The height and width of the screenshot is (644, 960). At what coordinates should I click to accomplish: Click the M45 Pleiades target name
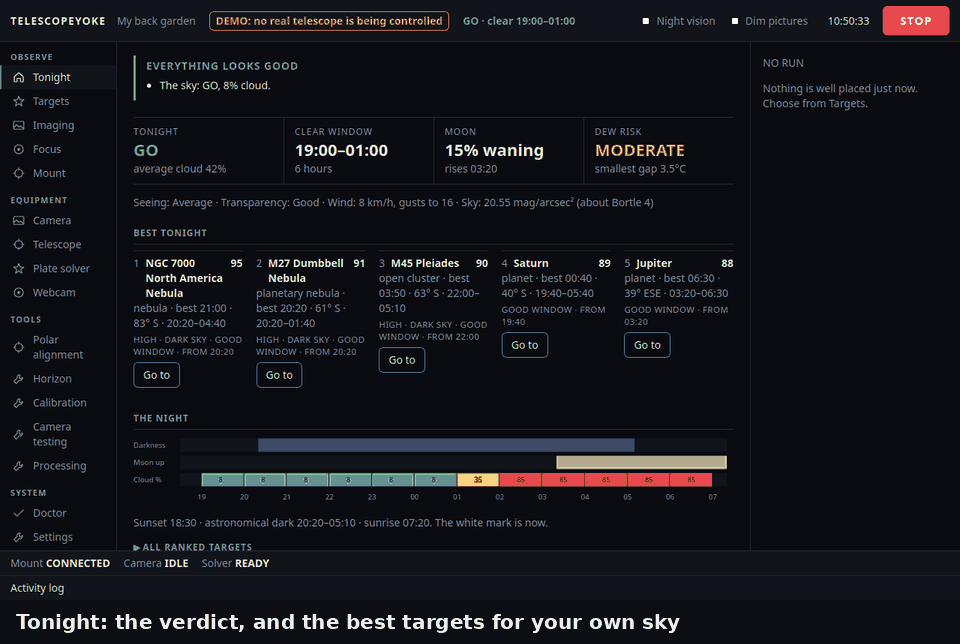[425, 263]
